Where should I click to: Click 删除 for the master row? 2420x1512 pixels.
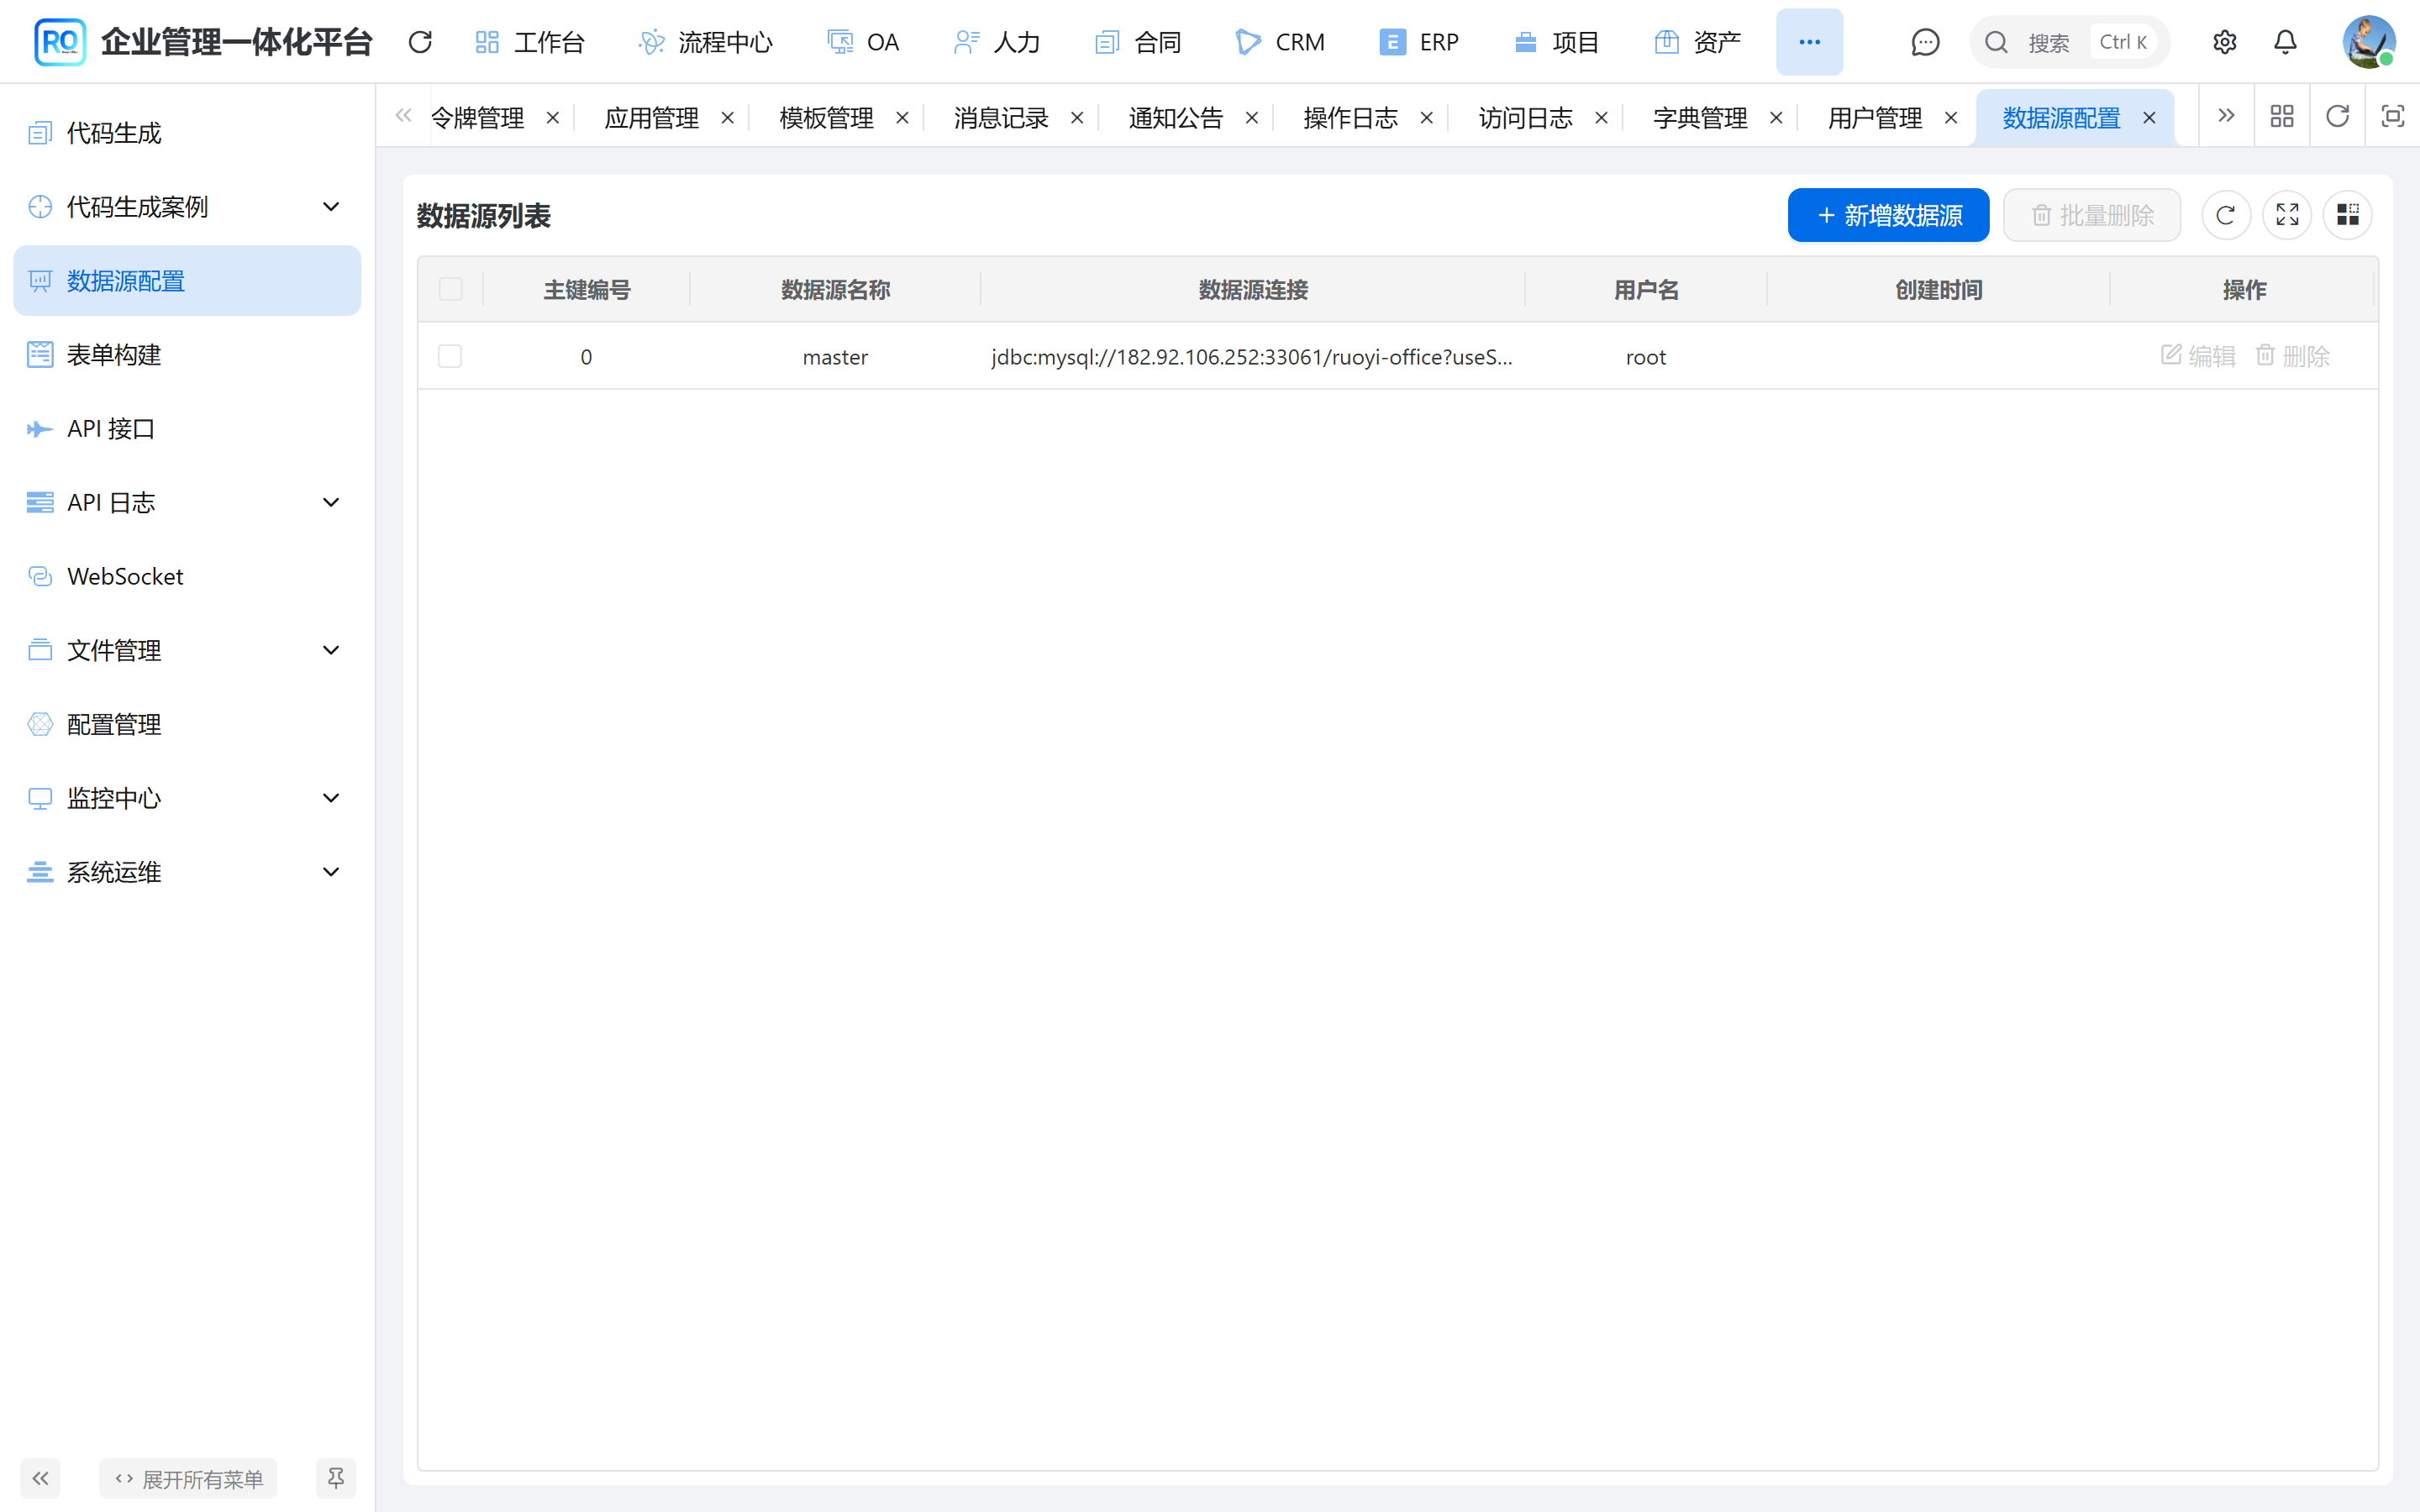2292,356
